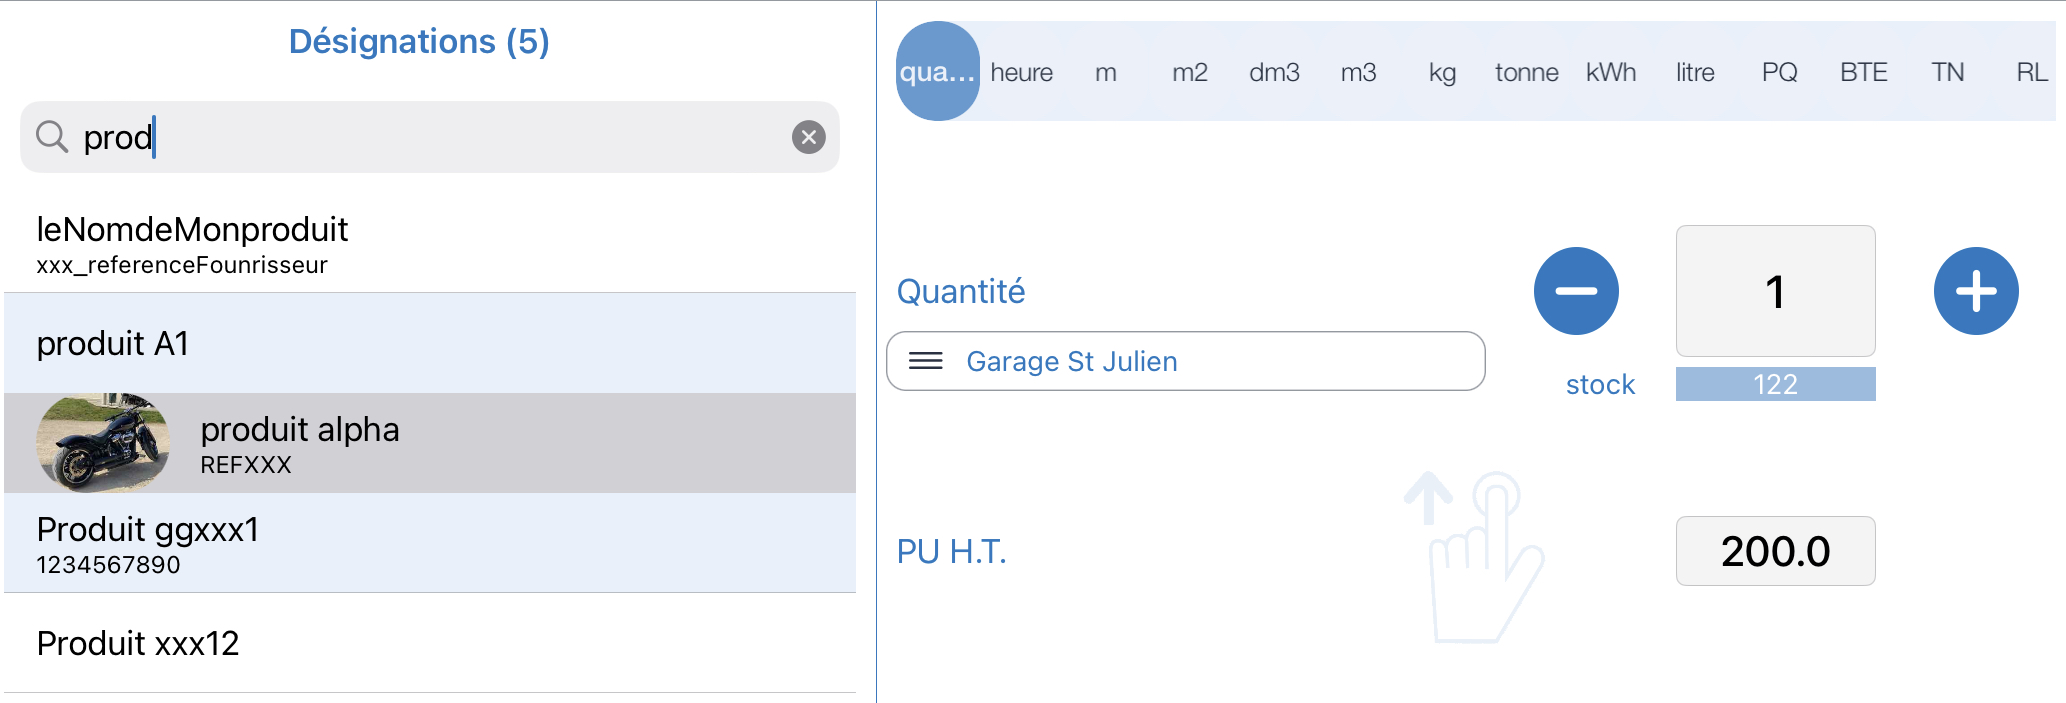Viewport: 2066px width, 703px height.
Task: Click the magnifying glass search icon
Action: point(52,137)
